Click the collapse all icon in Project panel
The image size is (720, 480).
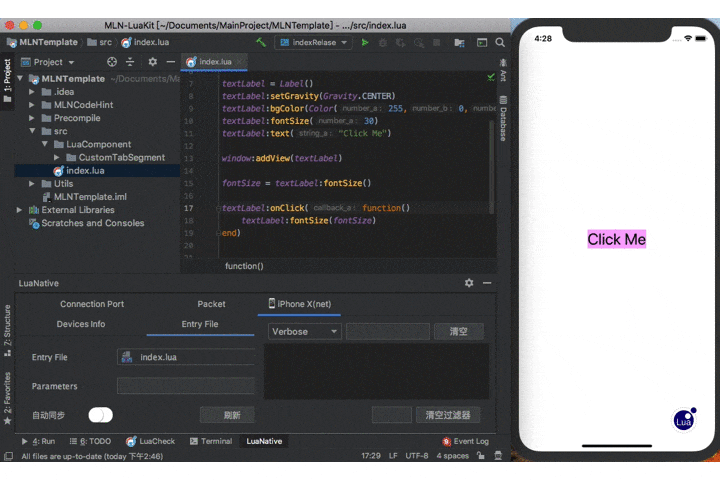(x=130, y=62)
